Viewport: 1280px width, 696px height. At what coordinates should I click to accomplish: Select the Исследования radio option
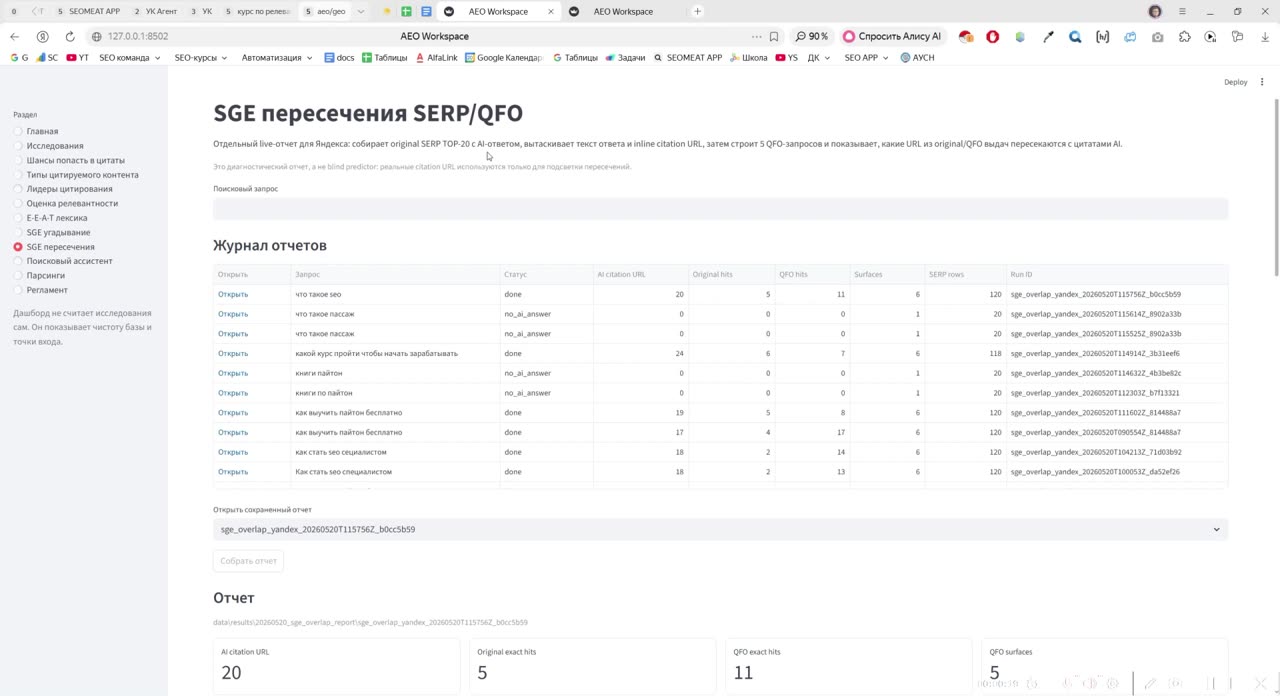tap(48, 146)
